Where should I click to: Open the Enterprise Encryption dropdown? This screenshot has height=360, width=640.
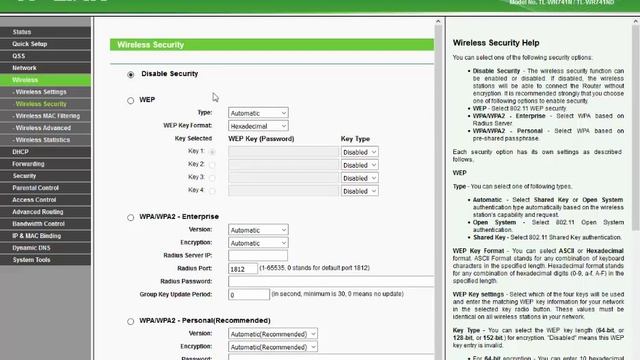pyautogui.click(x=258, y=243)
